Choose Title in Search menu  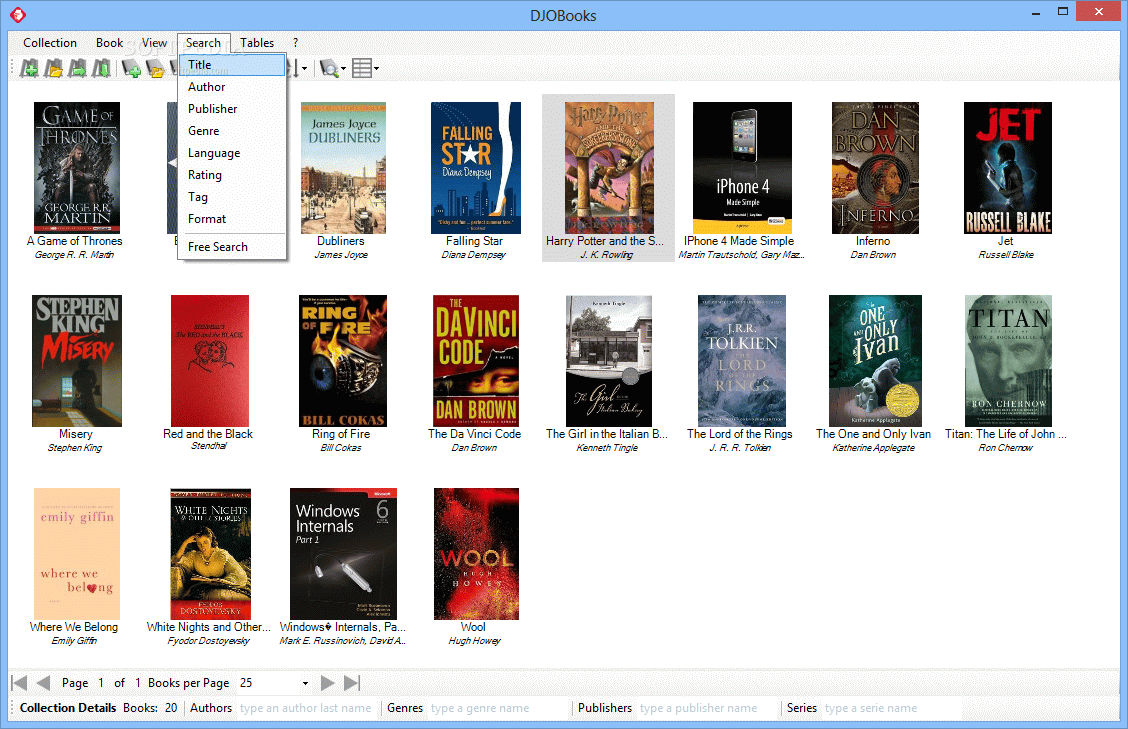click(232, 65)
